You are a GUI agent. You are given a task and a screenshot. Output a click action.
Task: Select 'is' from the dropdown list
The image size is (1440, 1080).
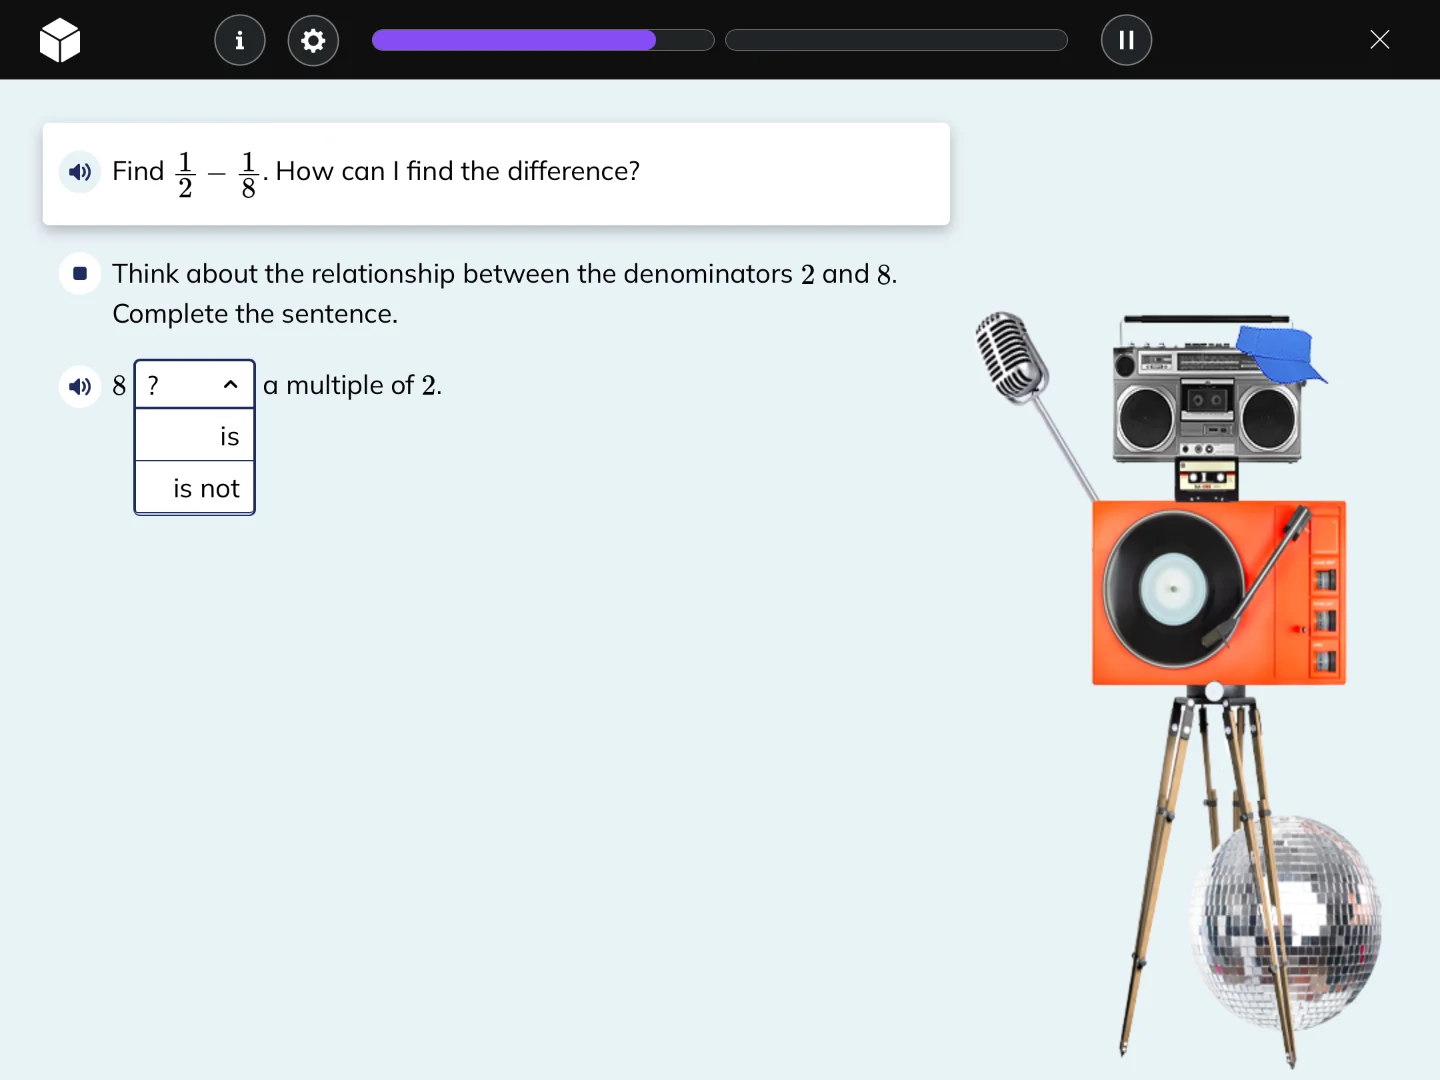tap(195, 436)
